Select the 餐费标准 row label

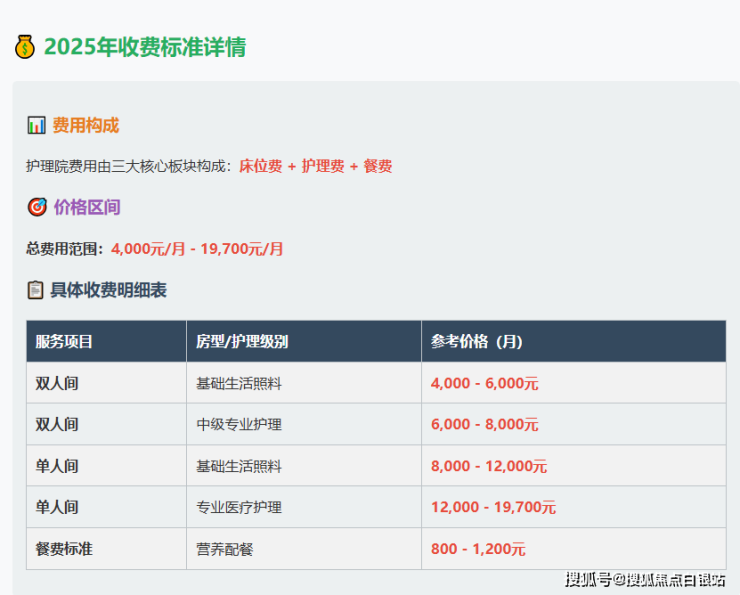pos(64,549)
